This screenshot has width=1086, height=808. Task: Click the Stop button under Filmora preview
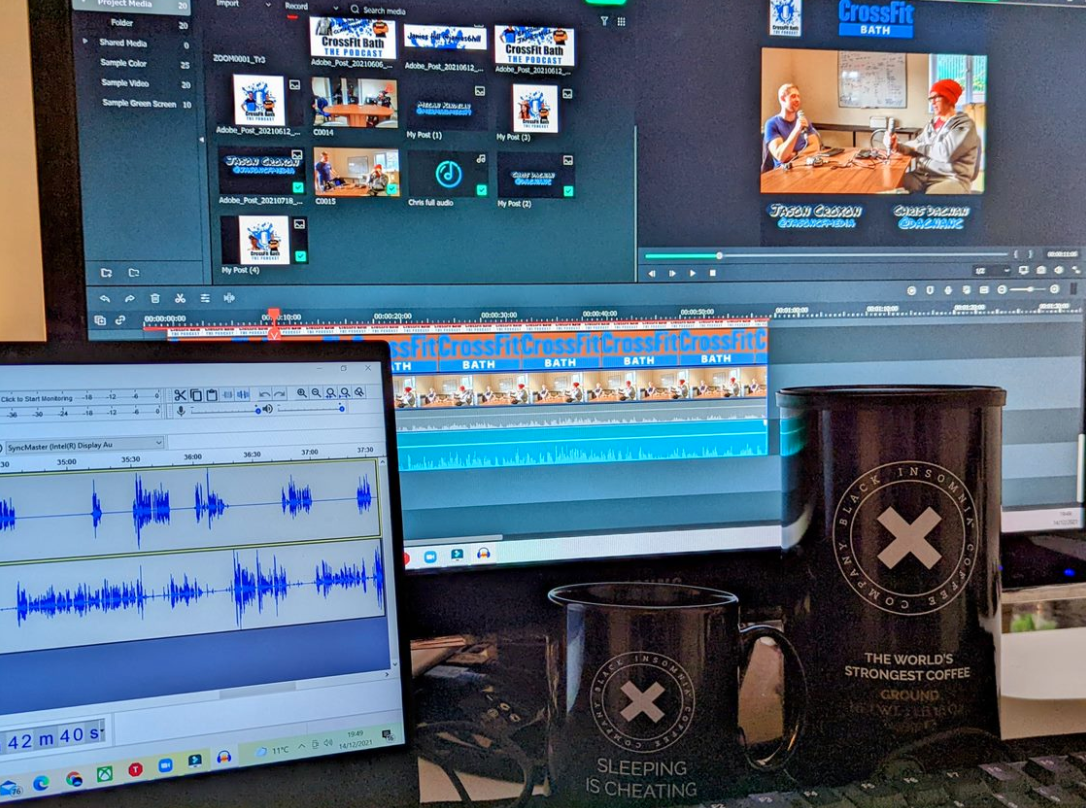click(x=712, y=273)
